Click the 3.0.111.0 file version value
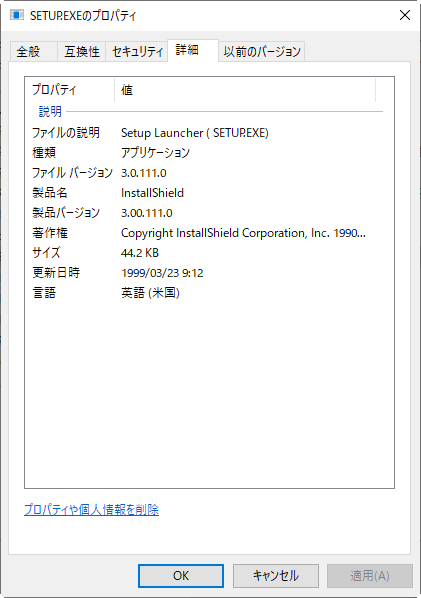421x598 pixels. tap(144, 173)
